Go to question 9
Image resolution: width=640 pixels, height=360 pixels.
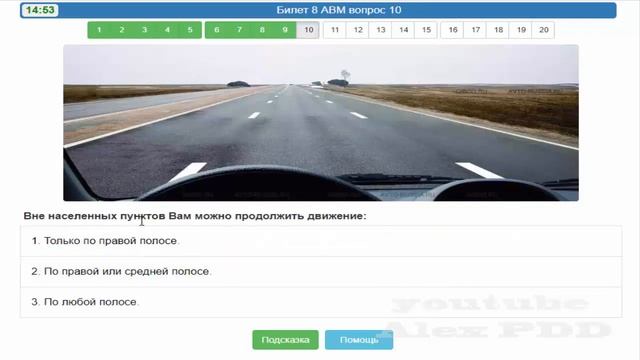[285, 30]
